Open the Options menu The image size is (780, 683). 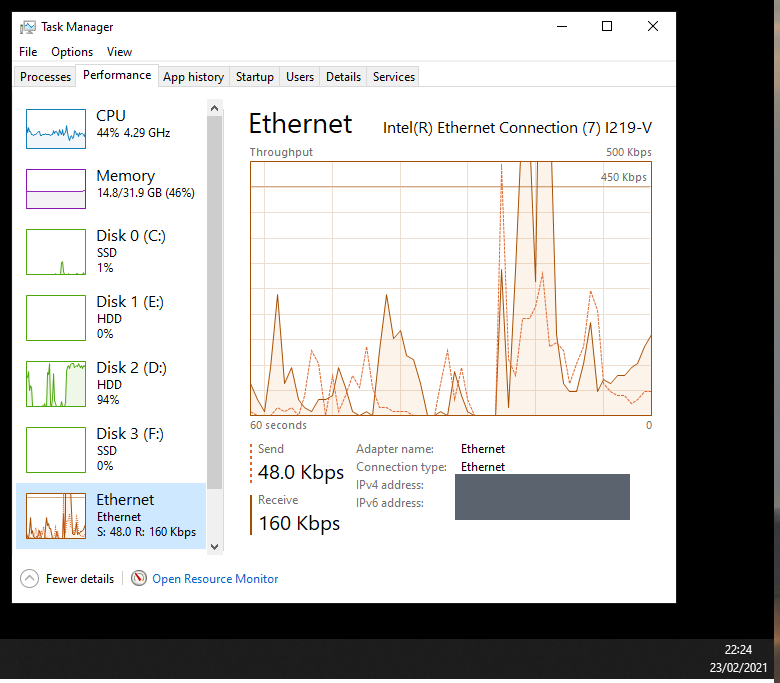pyautogui.click(x=72, y=52)
